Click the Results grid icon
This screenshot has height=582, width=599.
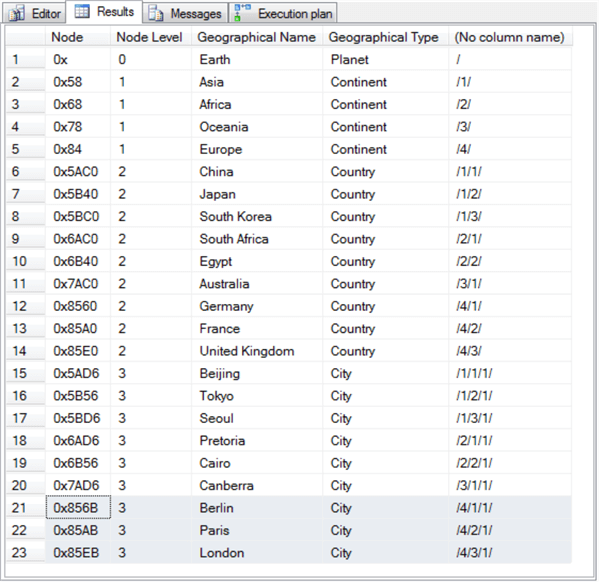pyautogui.click(x=82, y=12)
